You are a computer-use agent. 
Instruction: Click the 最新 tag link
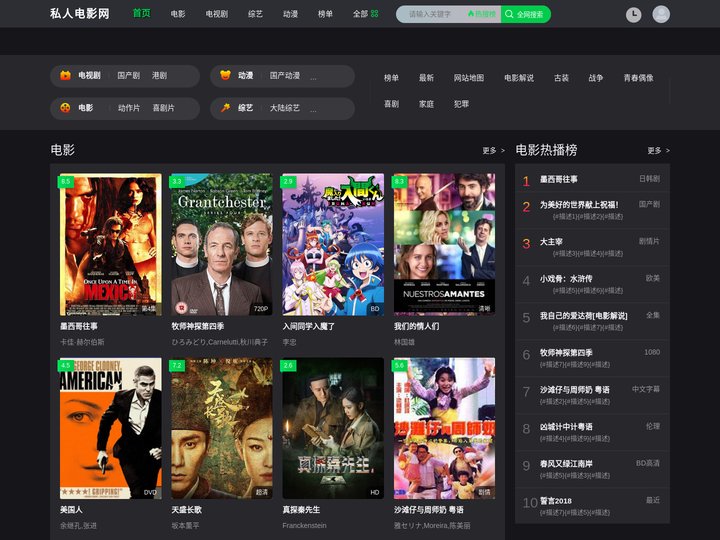[426, 78]
